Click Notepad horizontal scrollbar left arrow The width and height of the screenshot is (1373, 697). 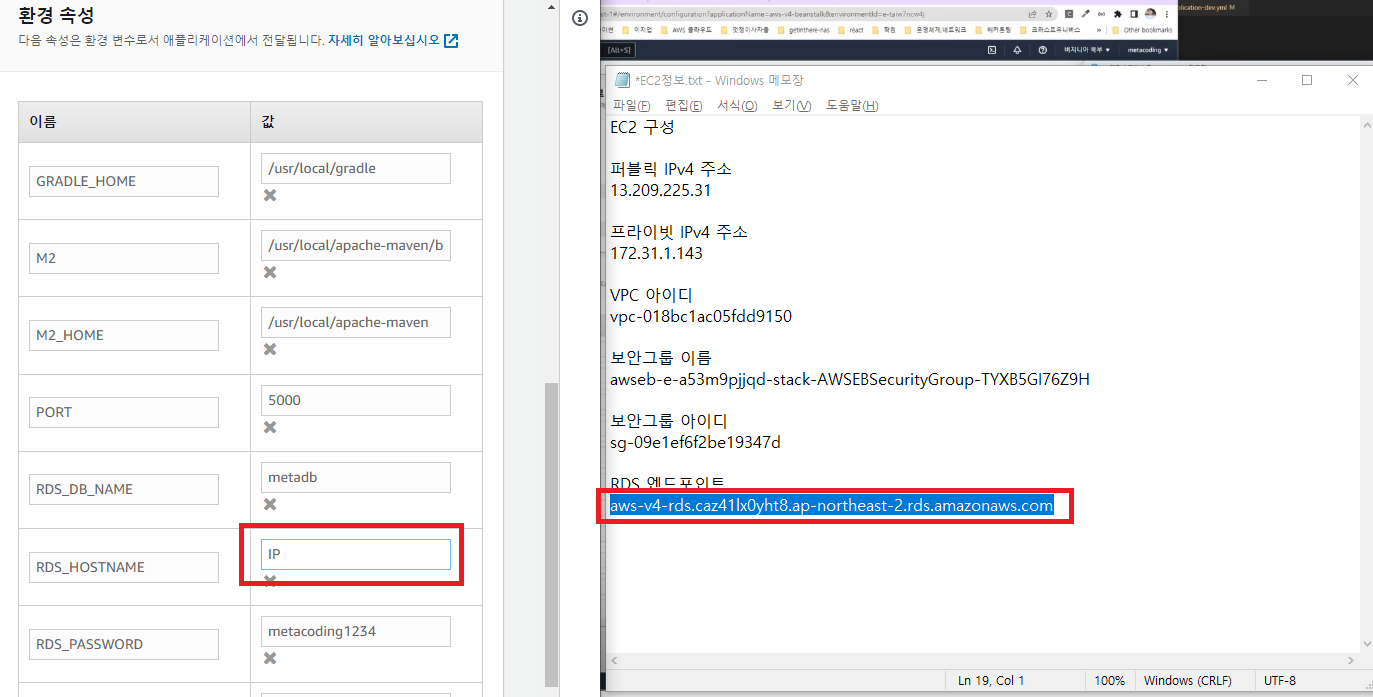click(613, 660)
